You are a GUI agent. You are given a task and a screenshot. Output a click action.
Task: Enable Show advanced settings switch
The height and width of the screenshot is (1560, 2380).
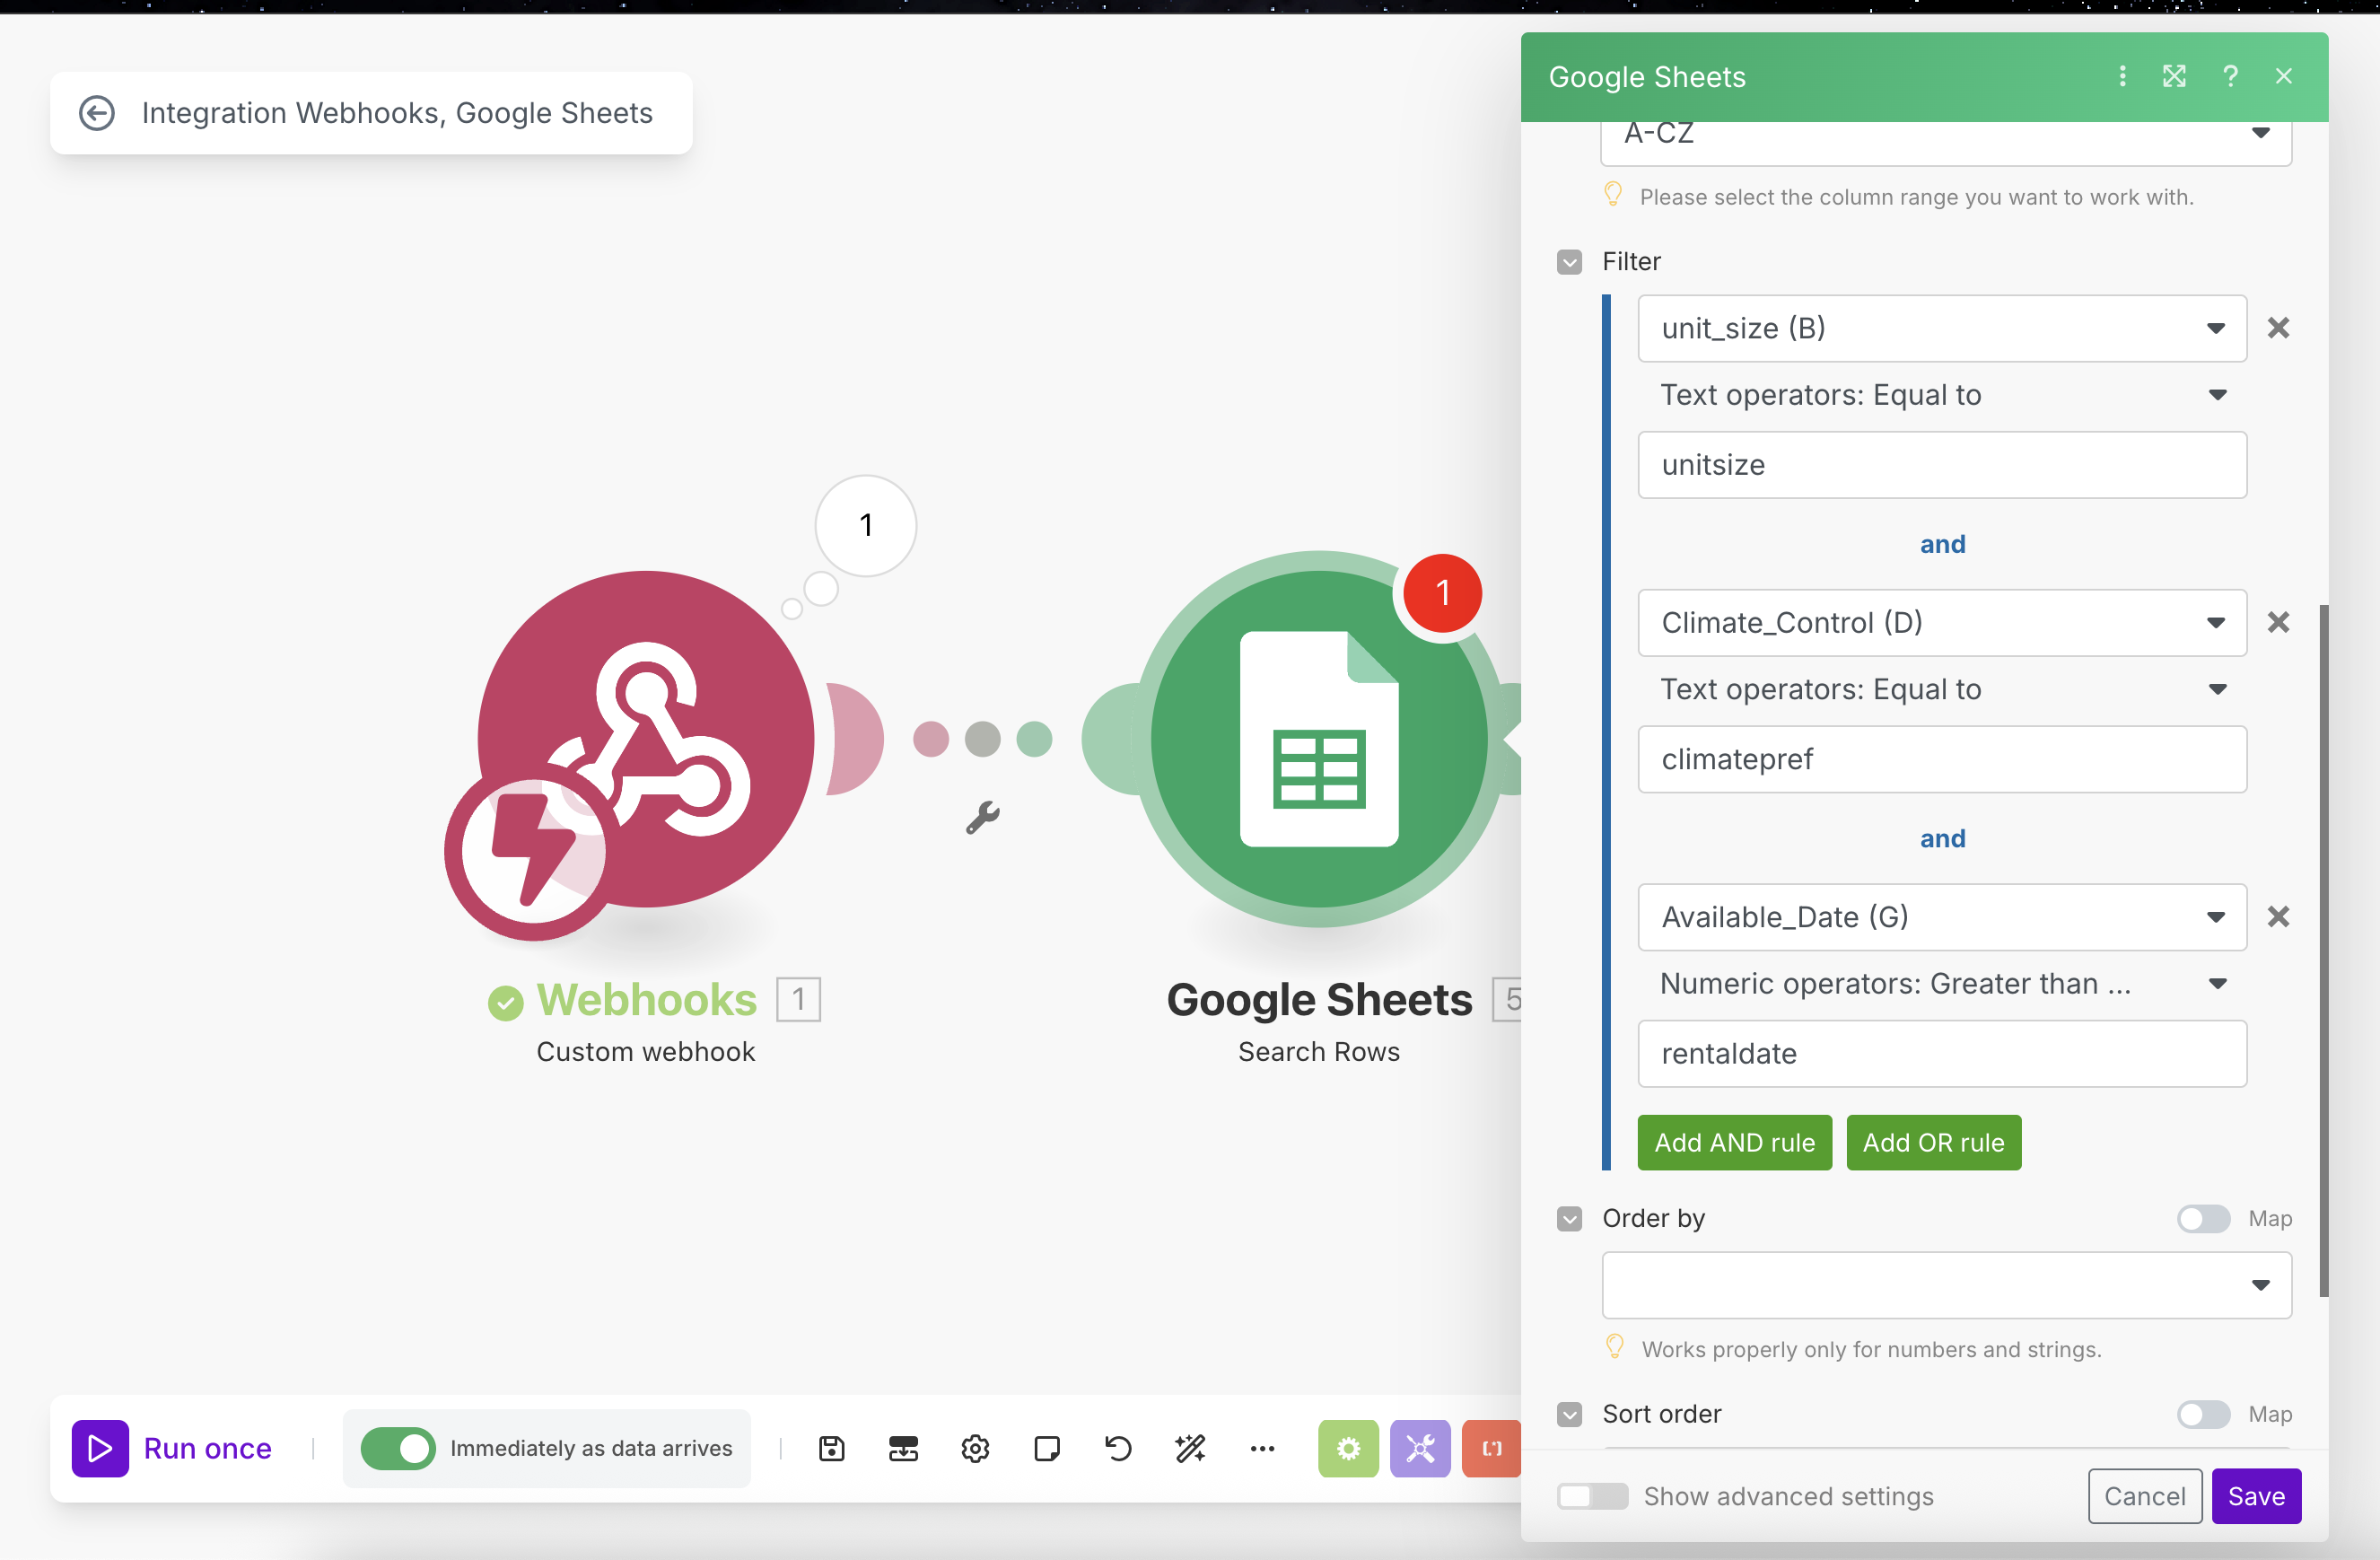point(1591,1496)
